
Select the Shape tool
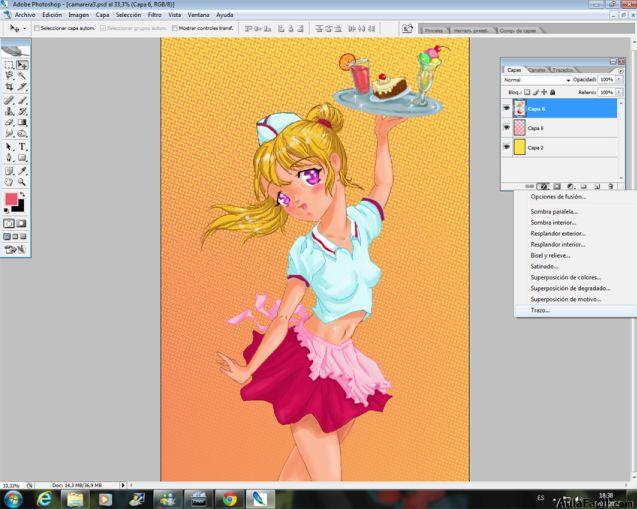coord(22,158)
